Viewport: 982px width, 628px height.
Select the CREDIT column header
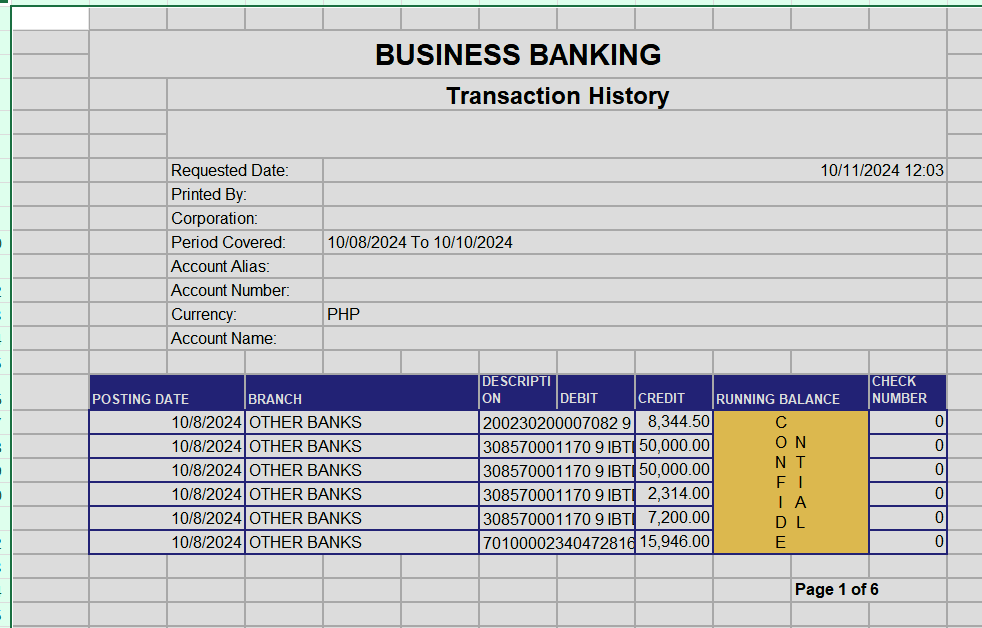click(x=673, y=393)
